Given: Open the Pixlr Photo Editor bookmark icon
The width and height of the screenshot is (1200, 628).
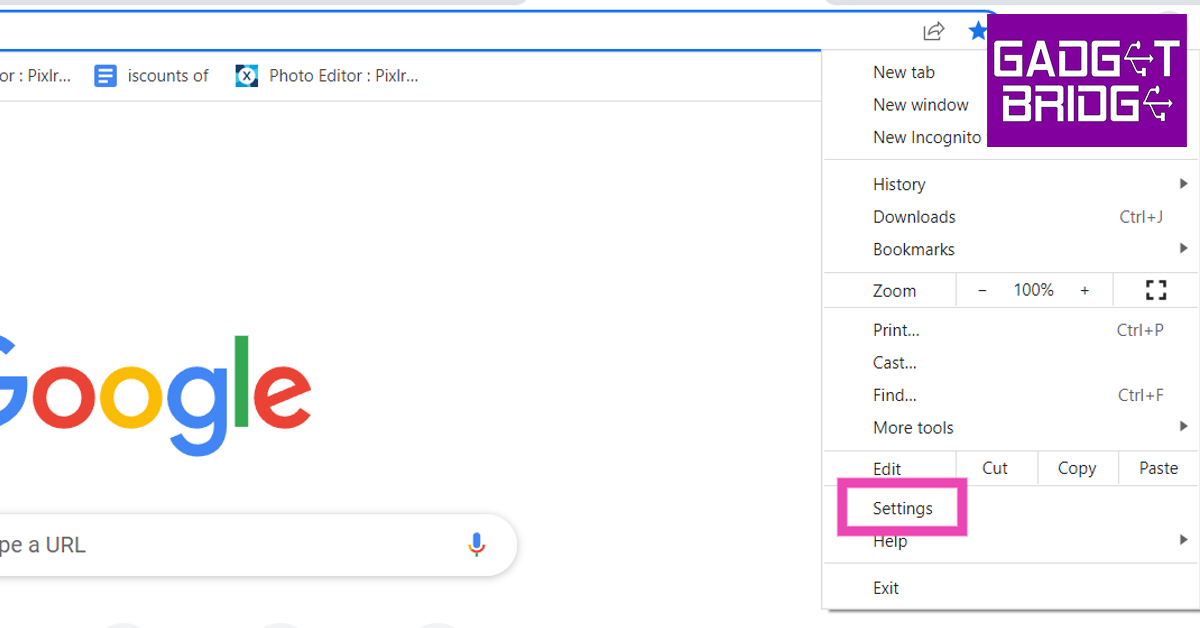Looking at the screenshot, I should coord(247,76).
